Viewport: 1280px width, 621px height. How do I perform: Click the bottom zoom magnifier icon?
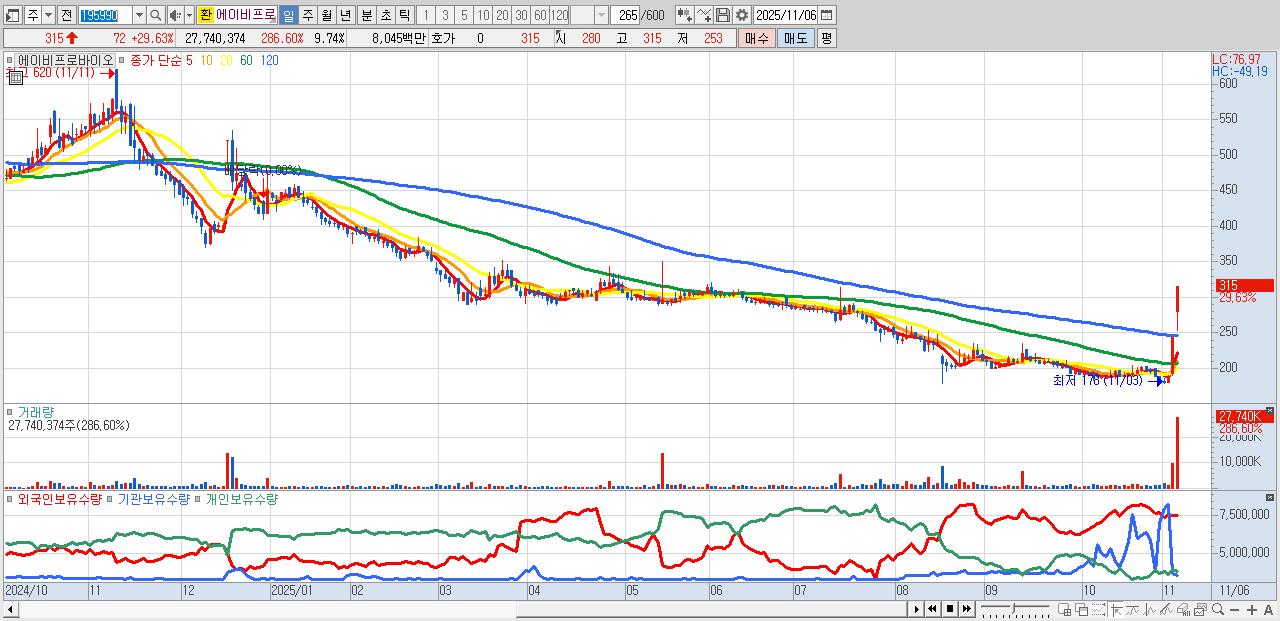1218,609
